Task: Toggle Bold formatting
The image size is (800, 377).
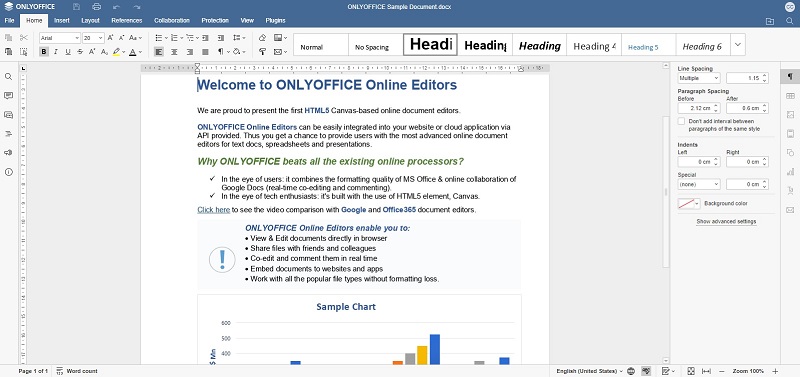Action: (x=44, y=52)
